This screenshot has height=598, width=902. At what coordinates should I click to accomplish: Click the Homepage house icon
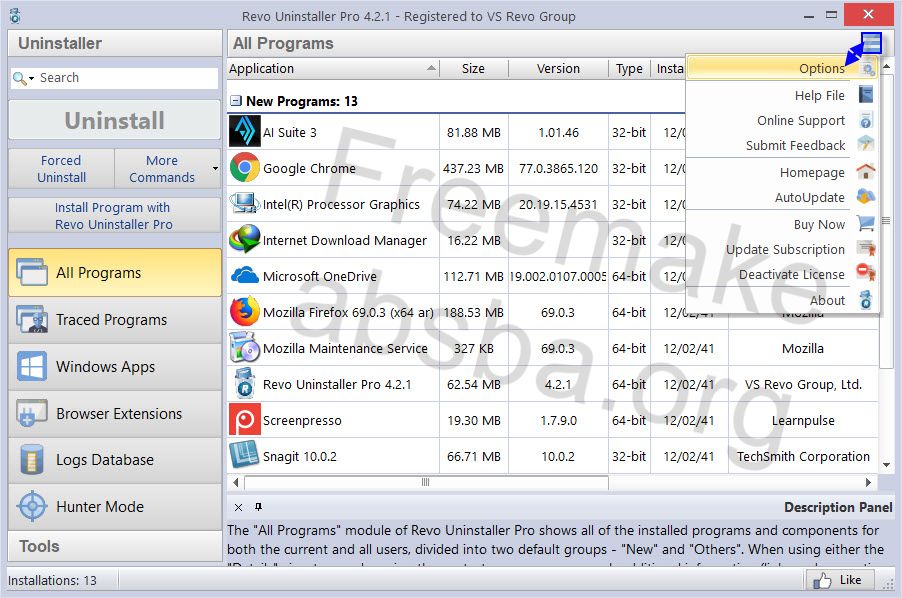(866, 171)
